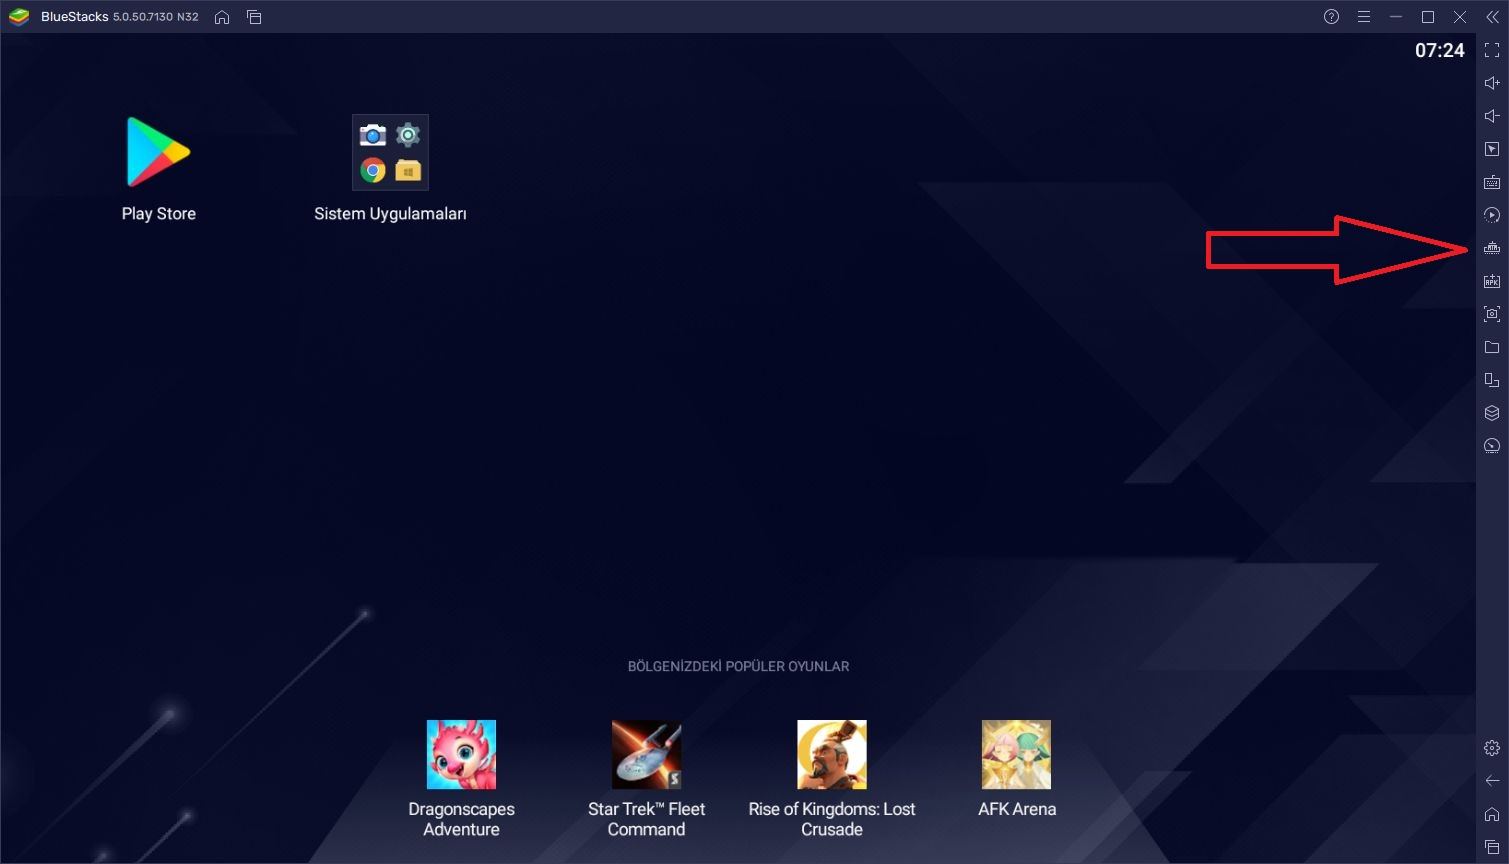
Task: Click the multi-window icon in title bar
Action: [254, 17]
